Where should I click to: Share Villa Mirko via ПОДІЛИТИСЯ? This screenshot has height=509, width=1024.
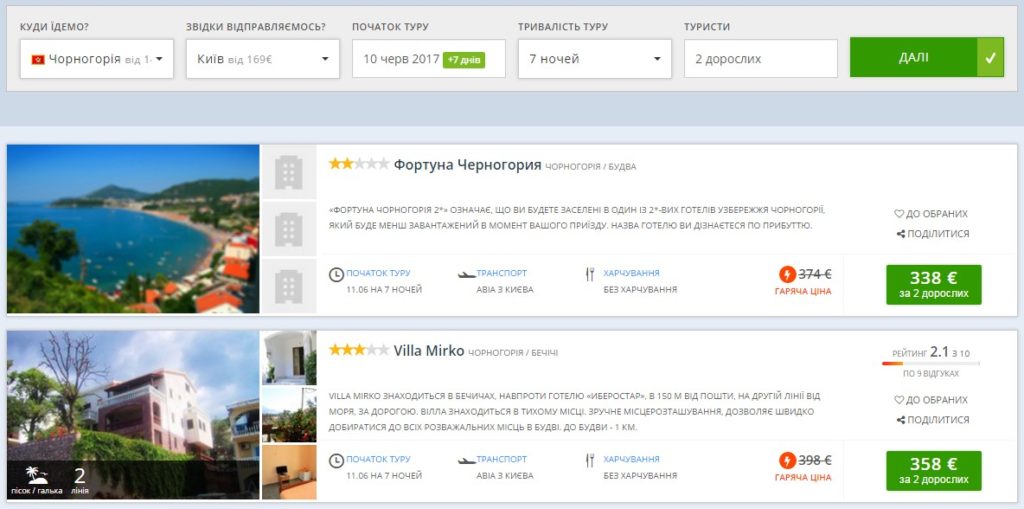click(x=933, y=419)
